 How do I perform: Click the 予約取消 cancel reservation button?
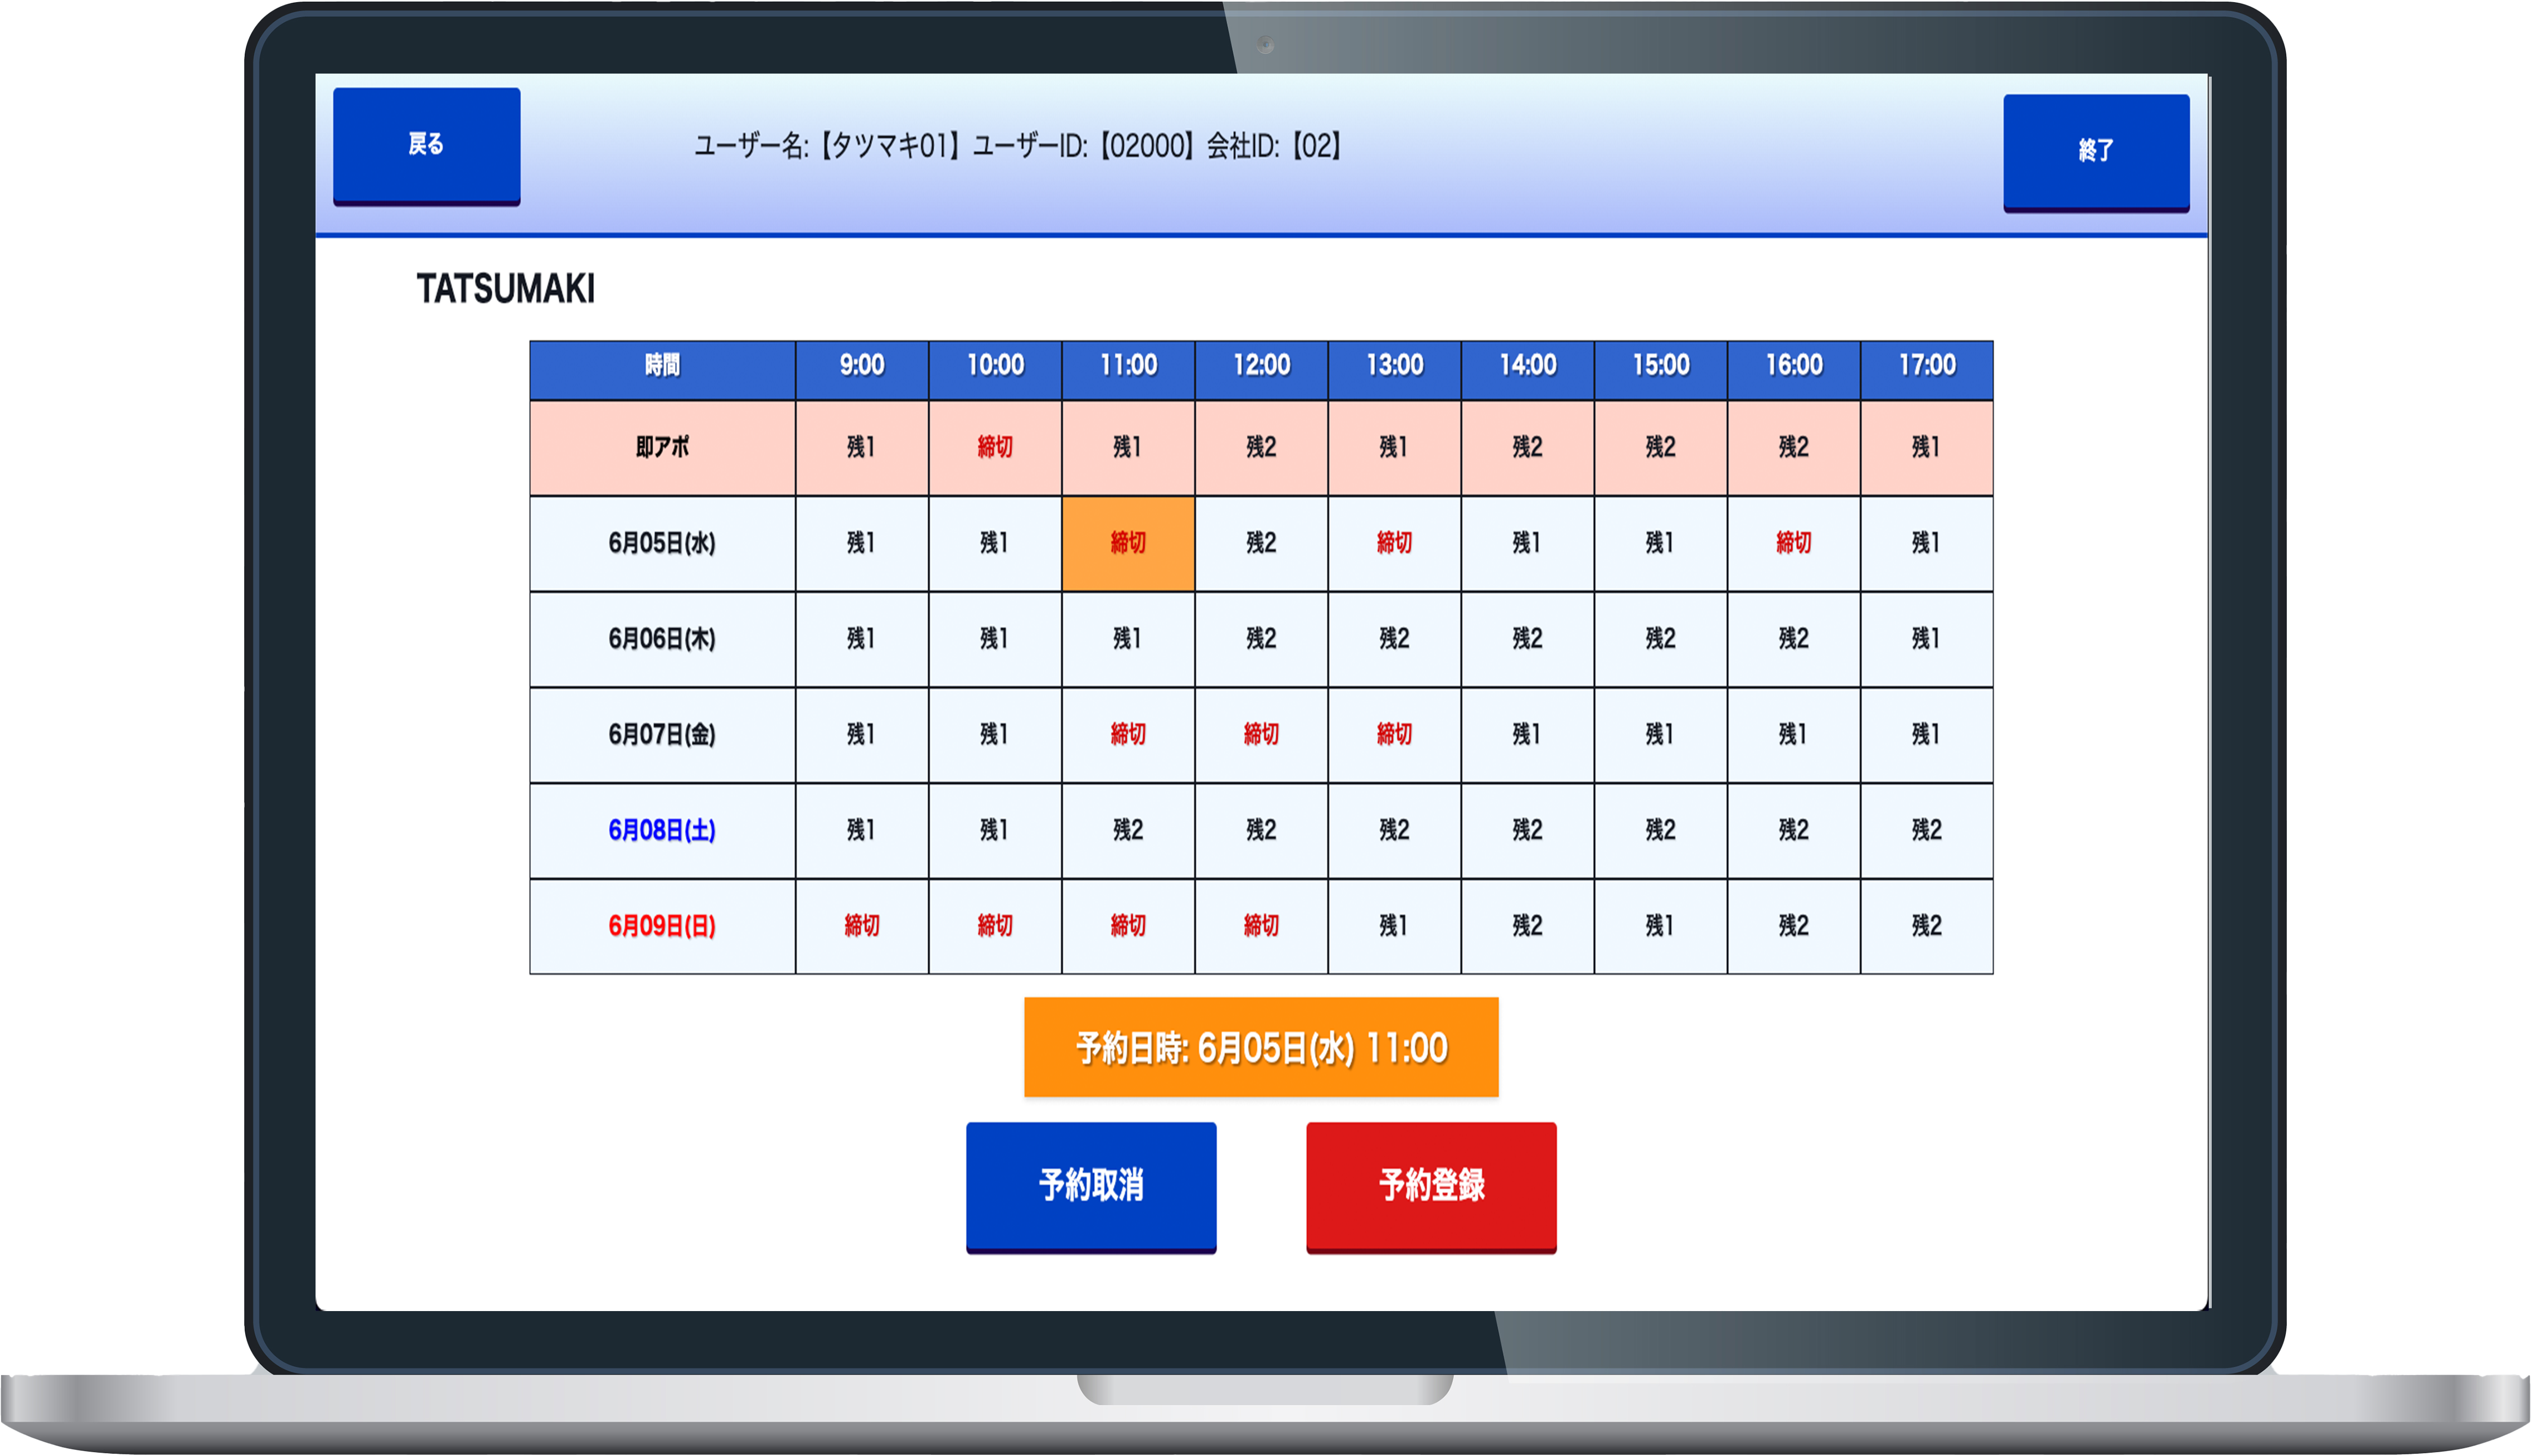1090,1185
